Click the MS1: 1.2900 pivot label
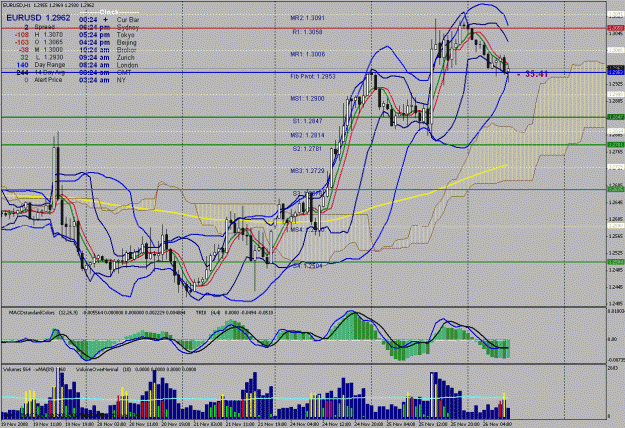The image size is (625, 428). click(x=307, y=98)
